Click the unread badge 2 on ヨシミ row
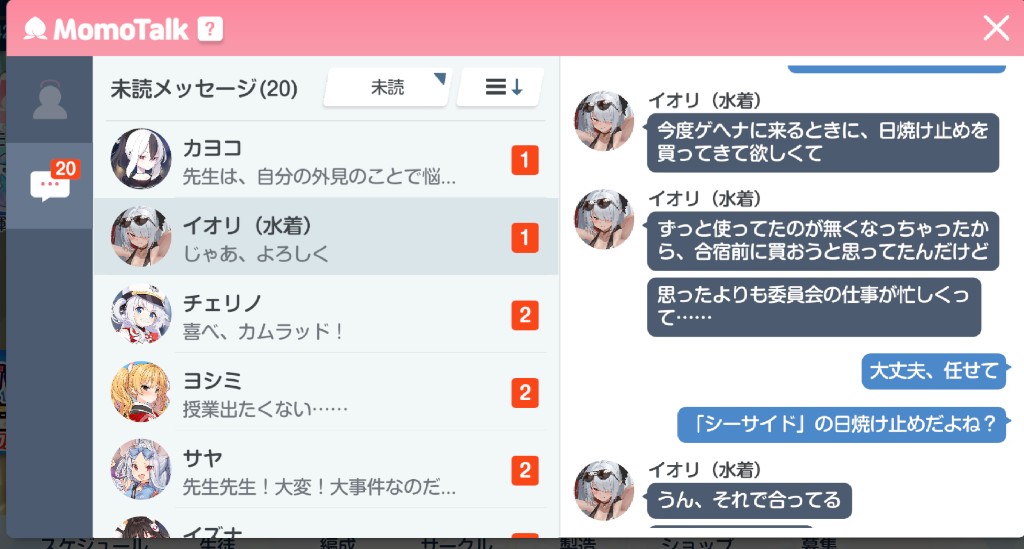 [x=525, y=393]
